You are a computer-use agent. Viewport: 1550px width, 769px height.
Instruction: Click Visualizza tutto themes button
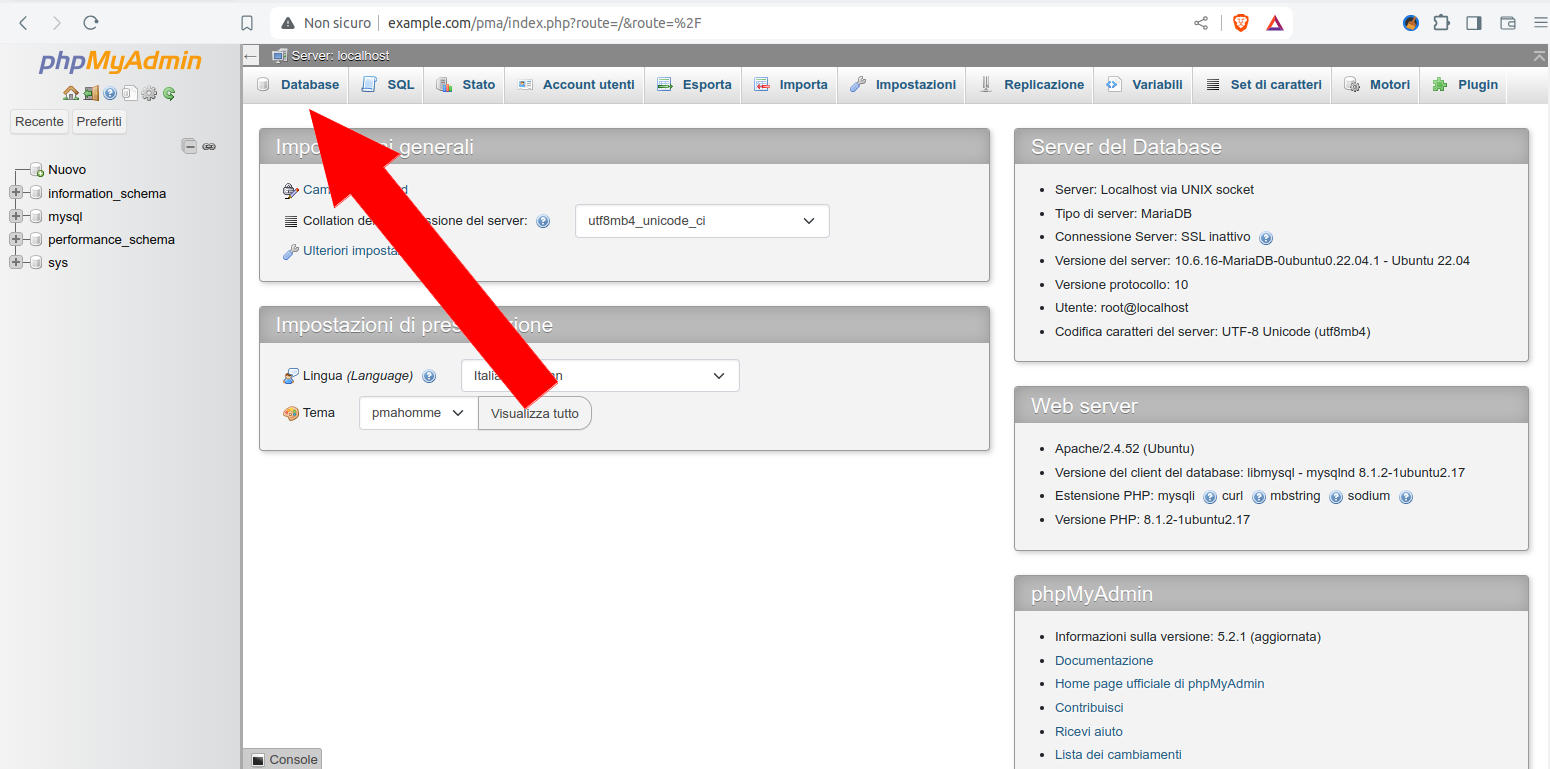point(535,413)
